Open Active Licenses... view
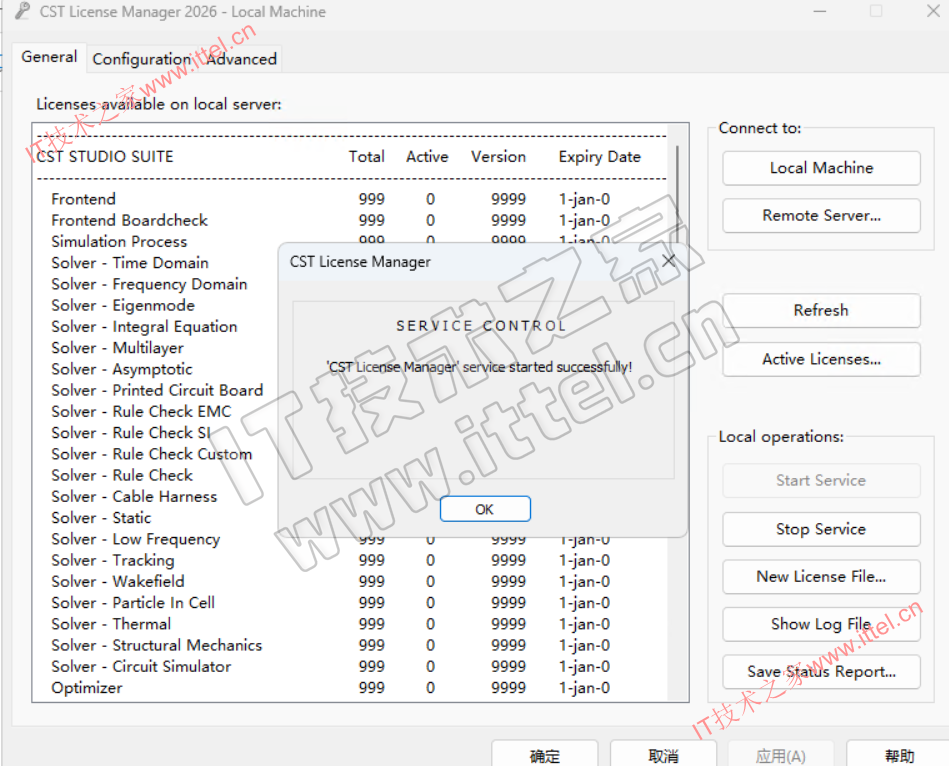Image resolution: width=949 pixels, height=766 pixels. point(820,359)
